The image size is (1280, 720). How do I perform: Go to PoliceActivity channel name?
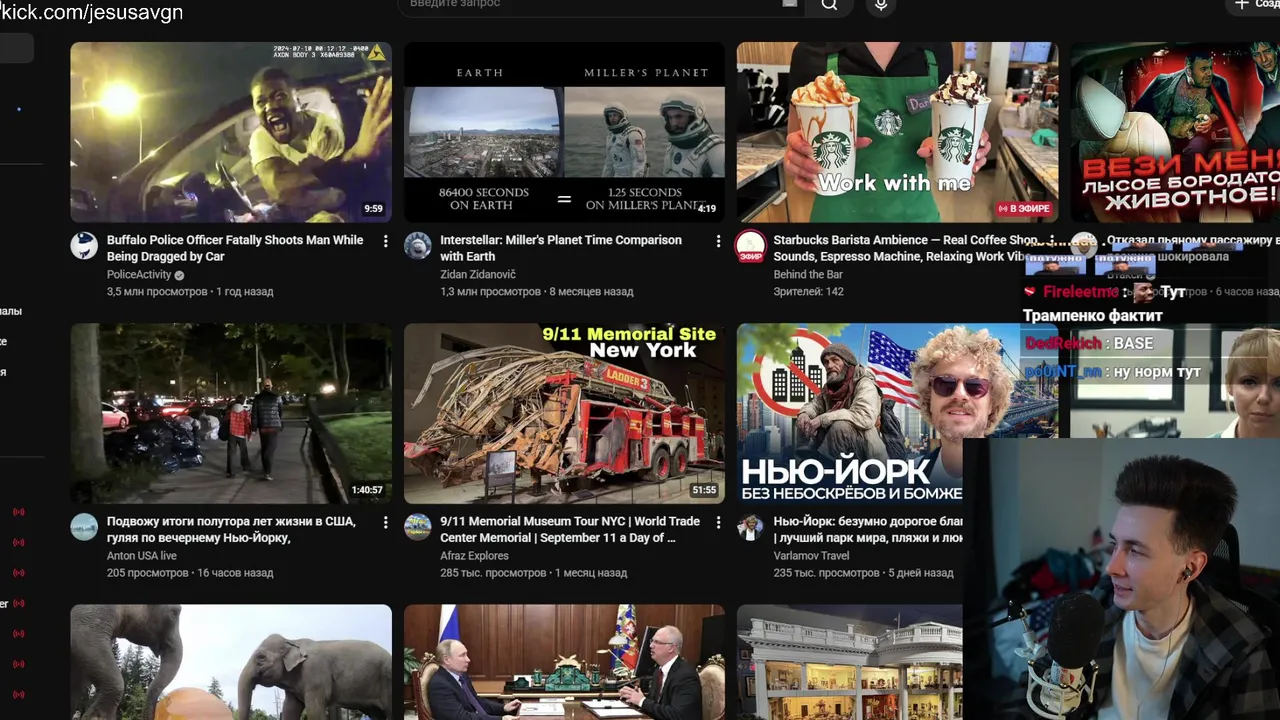click(139, 275)
